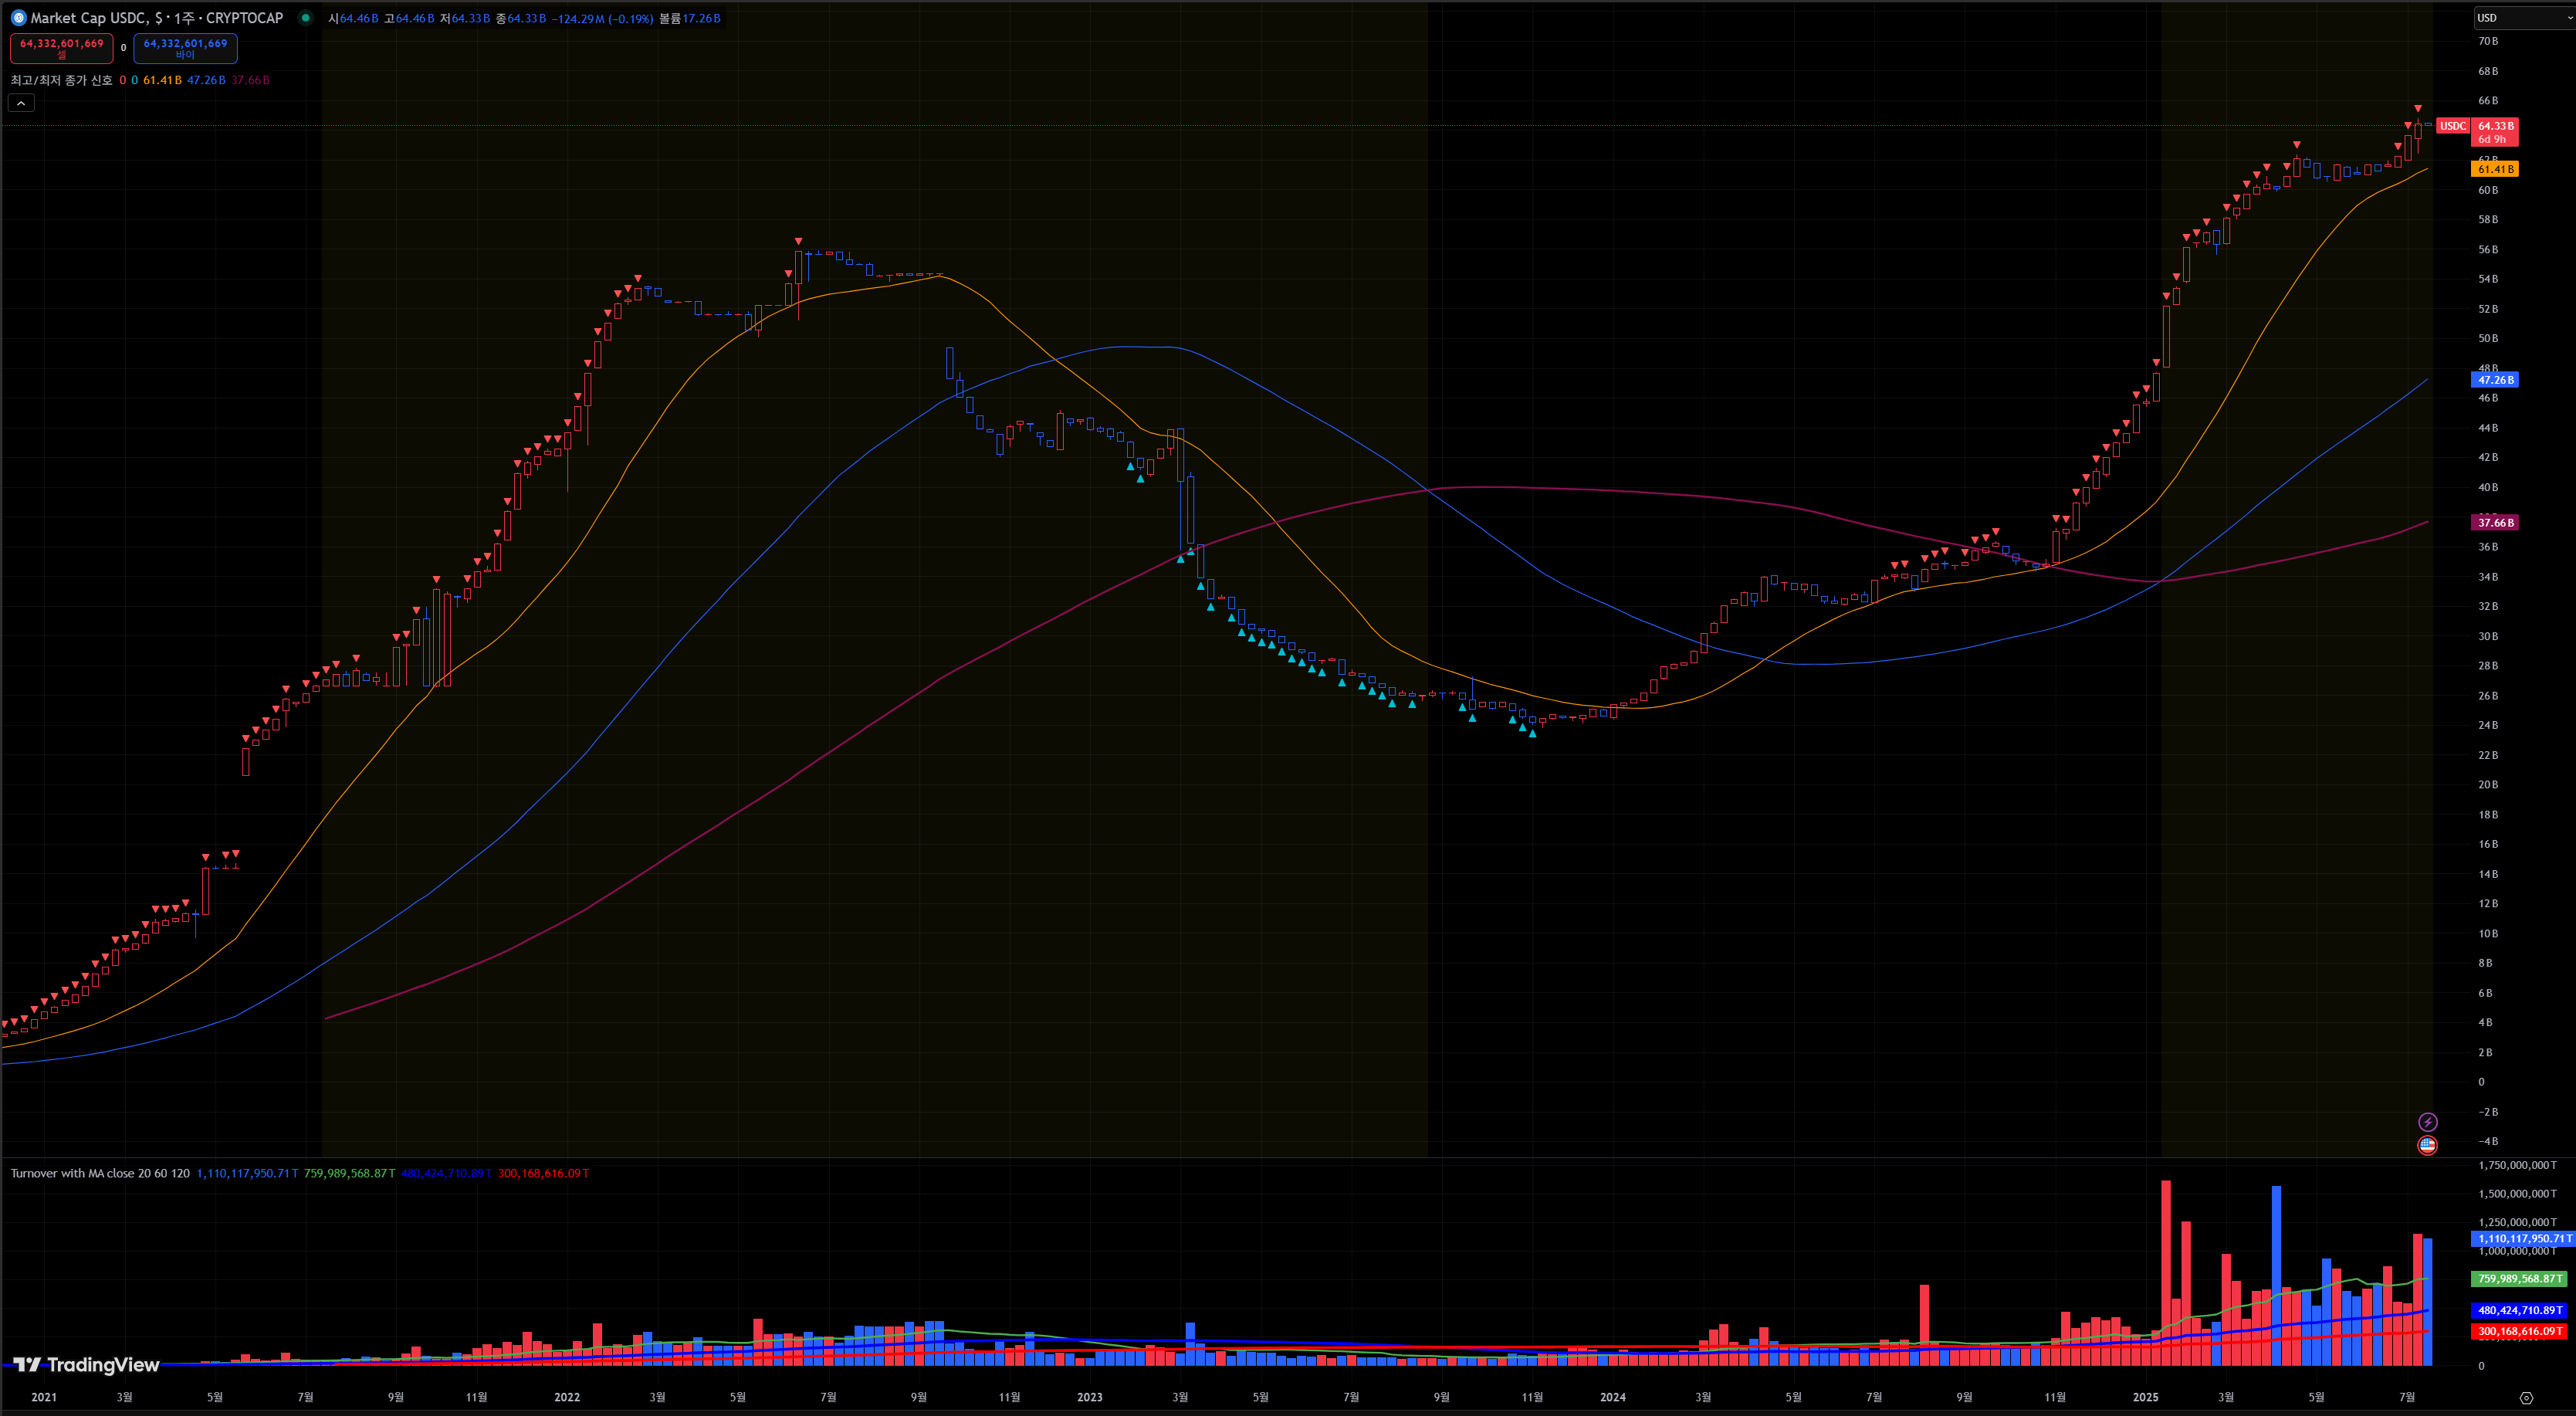Click the US flag economic event icon
This screenshot has height=1416, width=2576.
tap(2427, 1145)
